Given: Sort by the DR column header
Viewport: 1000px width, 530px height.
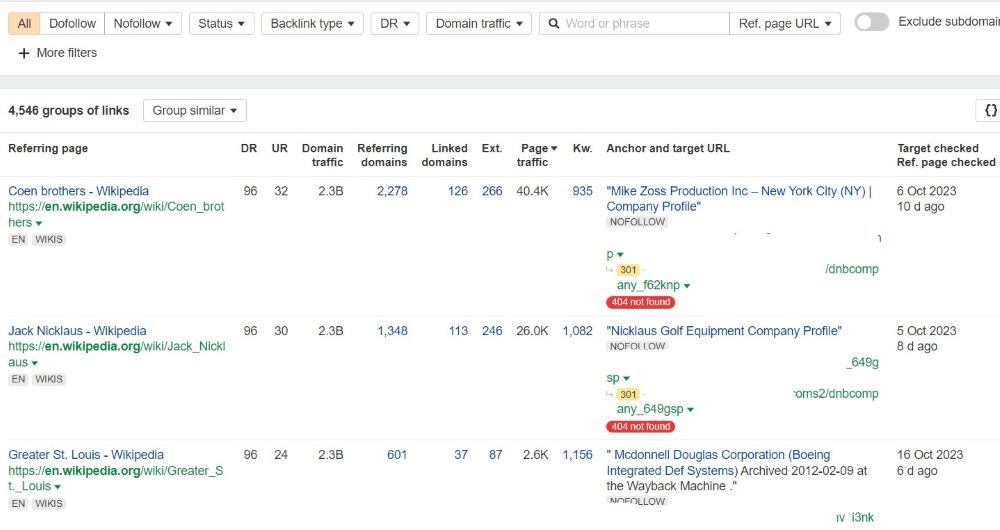Looking at the screenshot, I should tap(249, 148).
